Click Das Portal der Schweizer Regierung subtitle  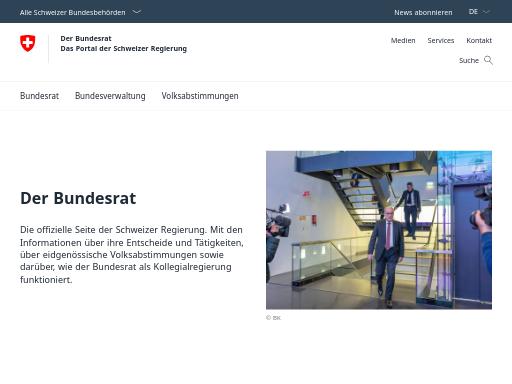coord(124,48)
